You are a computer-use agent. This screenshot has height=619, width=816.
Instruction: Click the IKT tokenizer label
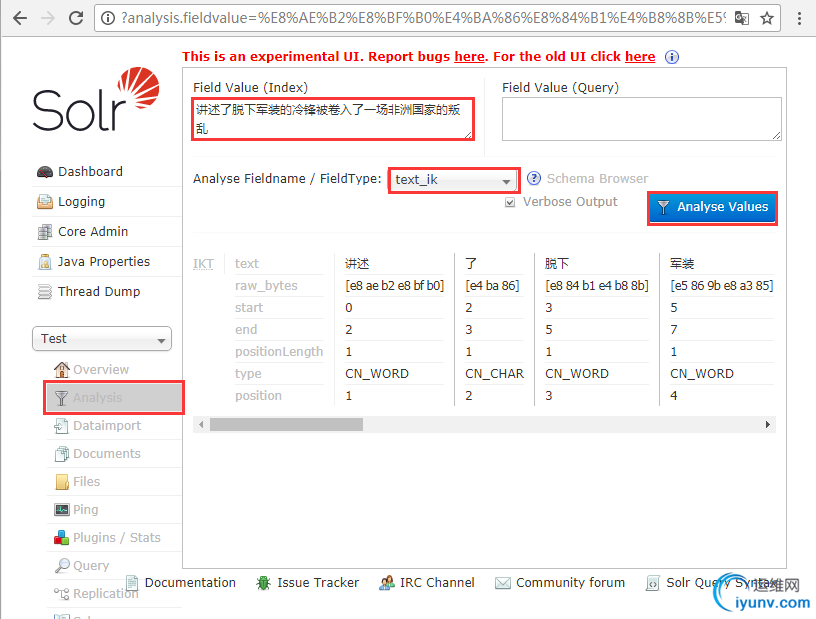203,264
